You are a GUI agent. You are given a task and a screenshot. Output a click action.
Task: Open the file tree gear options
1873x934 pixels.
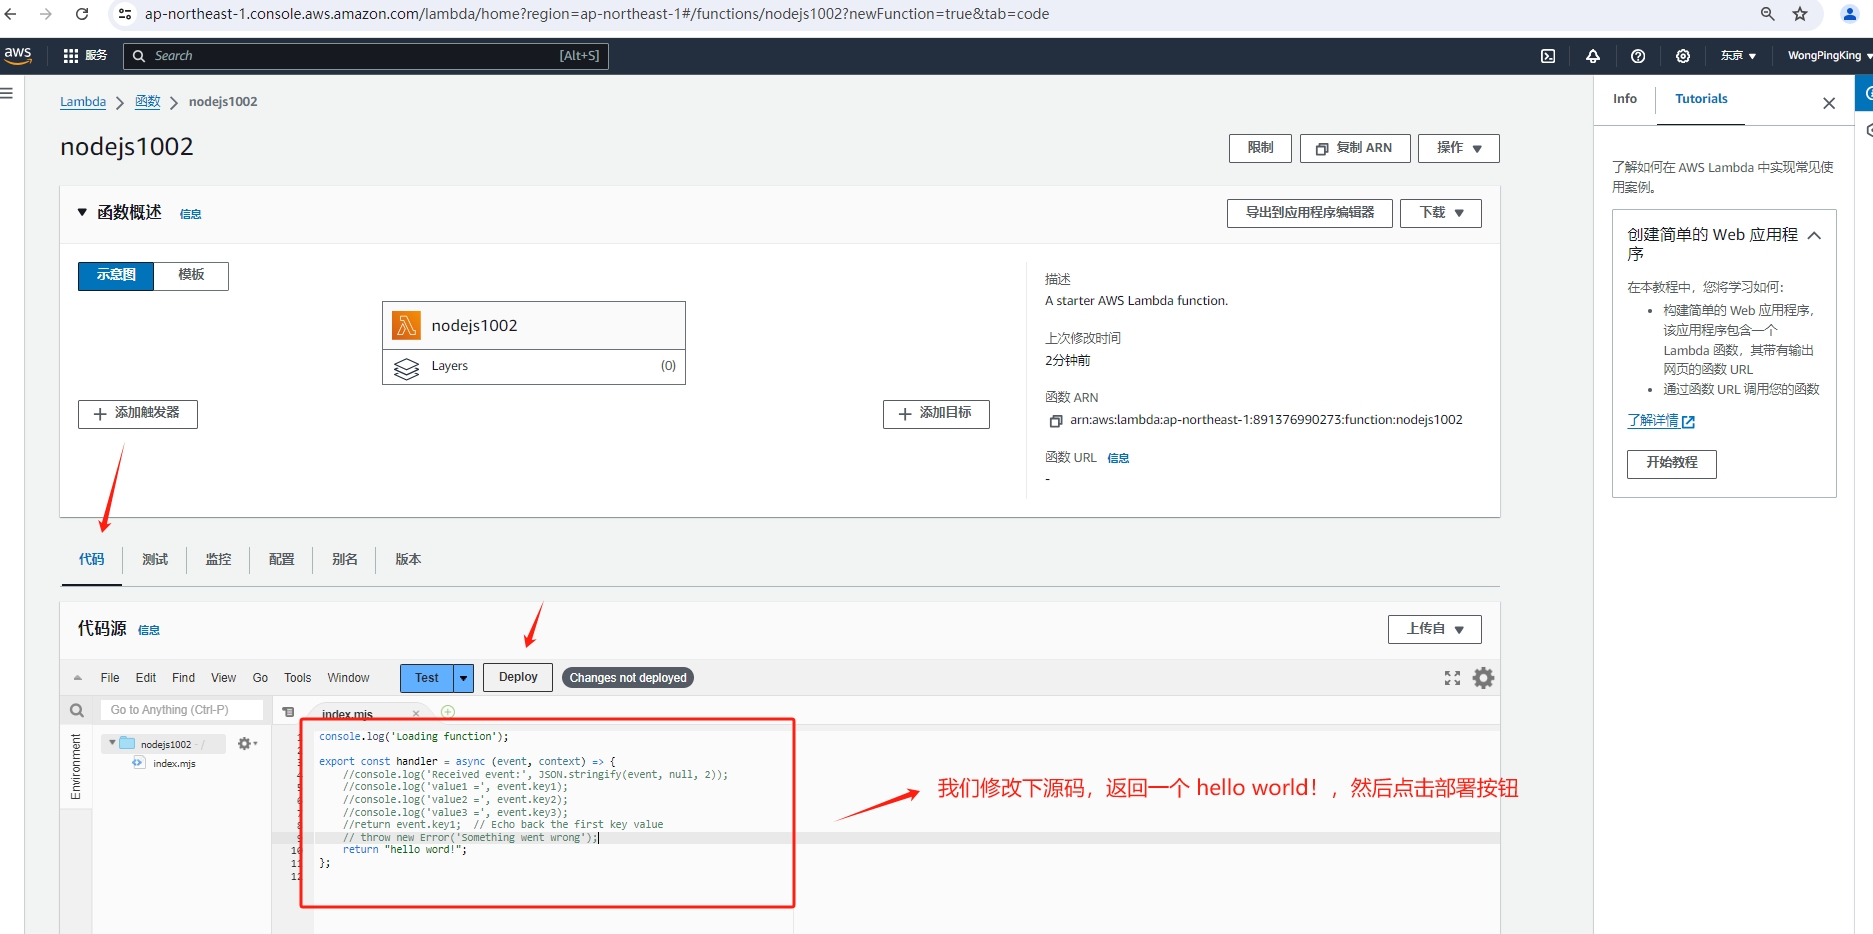246,744
